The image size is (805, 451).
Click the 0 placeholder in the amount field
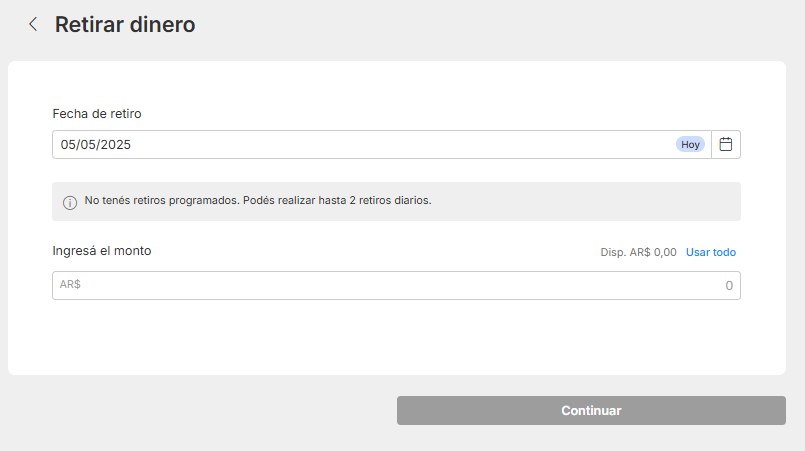[729, 286]
